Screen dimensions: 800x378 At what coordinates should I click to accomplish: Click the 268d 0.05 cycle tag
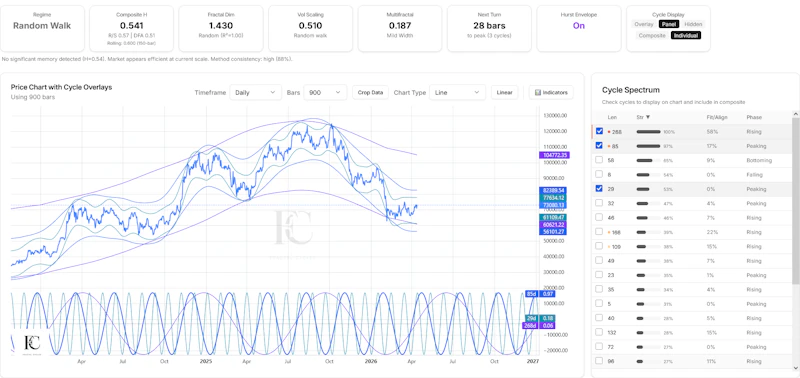pos(538,325)
